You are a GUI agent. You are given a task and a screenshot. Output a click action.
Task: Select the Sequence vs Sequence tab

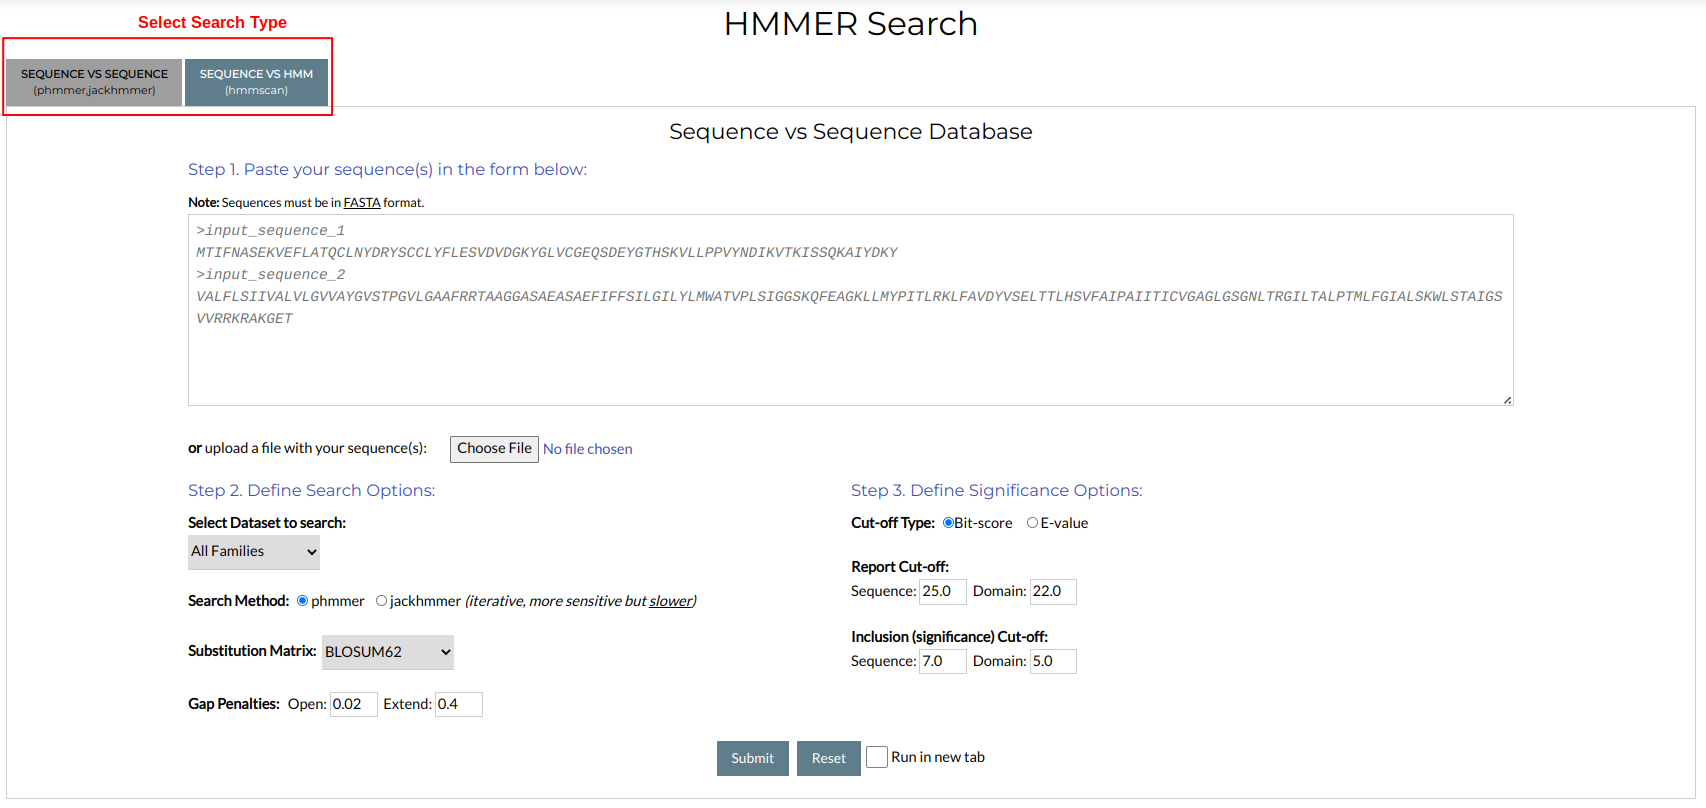tap(94, 82)
